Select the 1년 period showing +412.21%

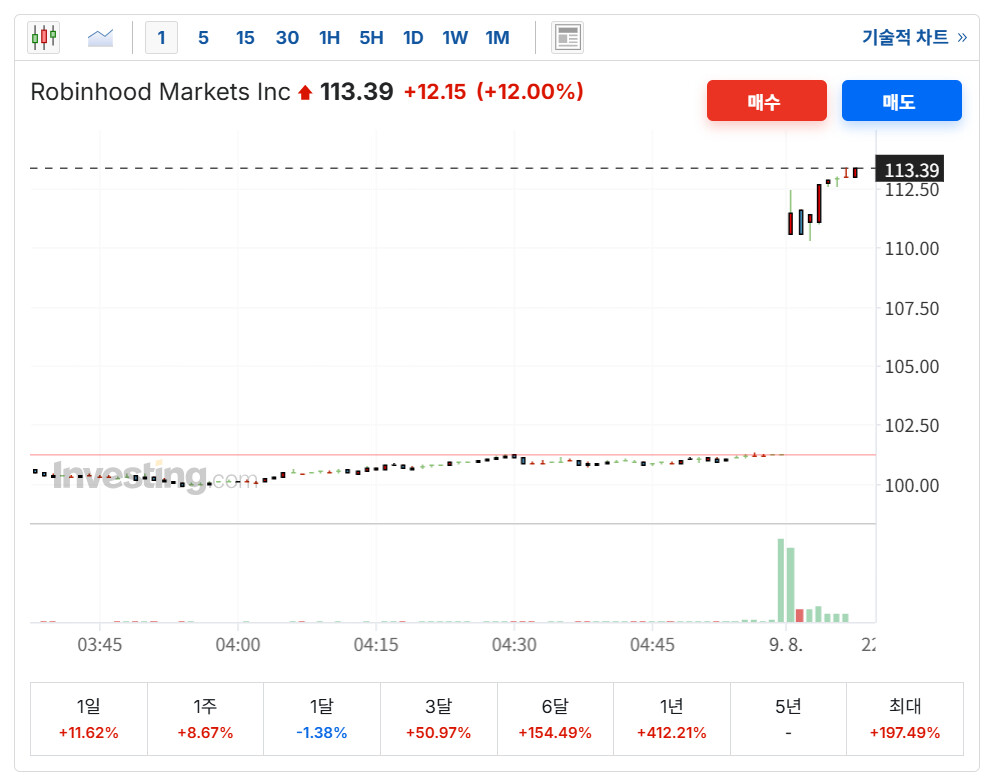click(x=672, y=719)
